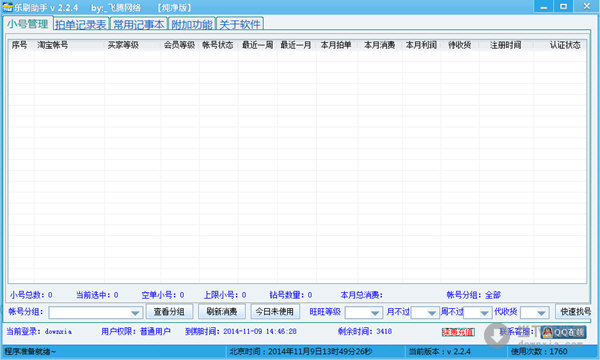Click the 本月消费 column header
This screenshot has width=600, height=360.
click(x=380, y=45)
